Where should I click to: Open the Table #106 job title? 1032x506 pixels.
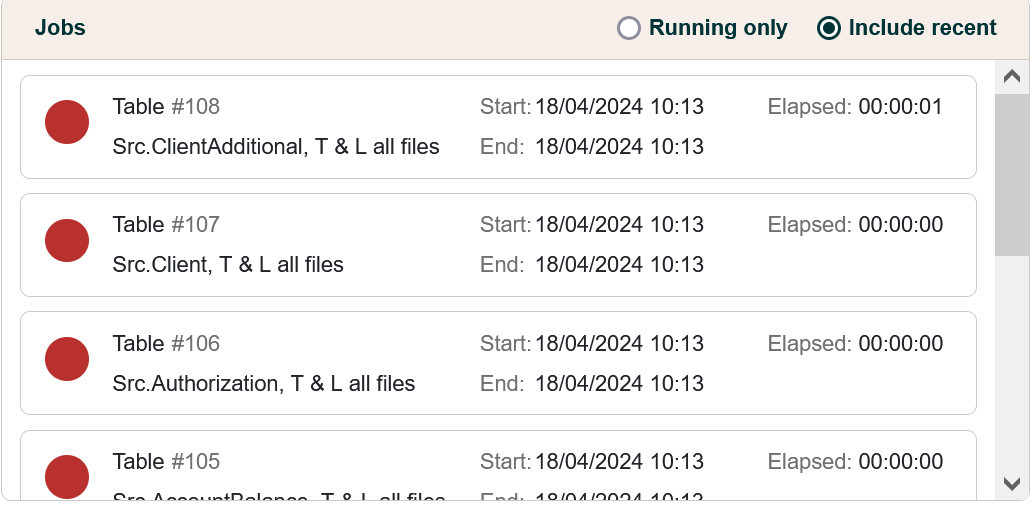click(166, 343)
